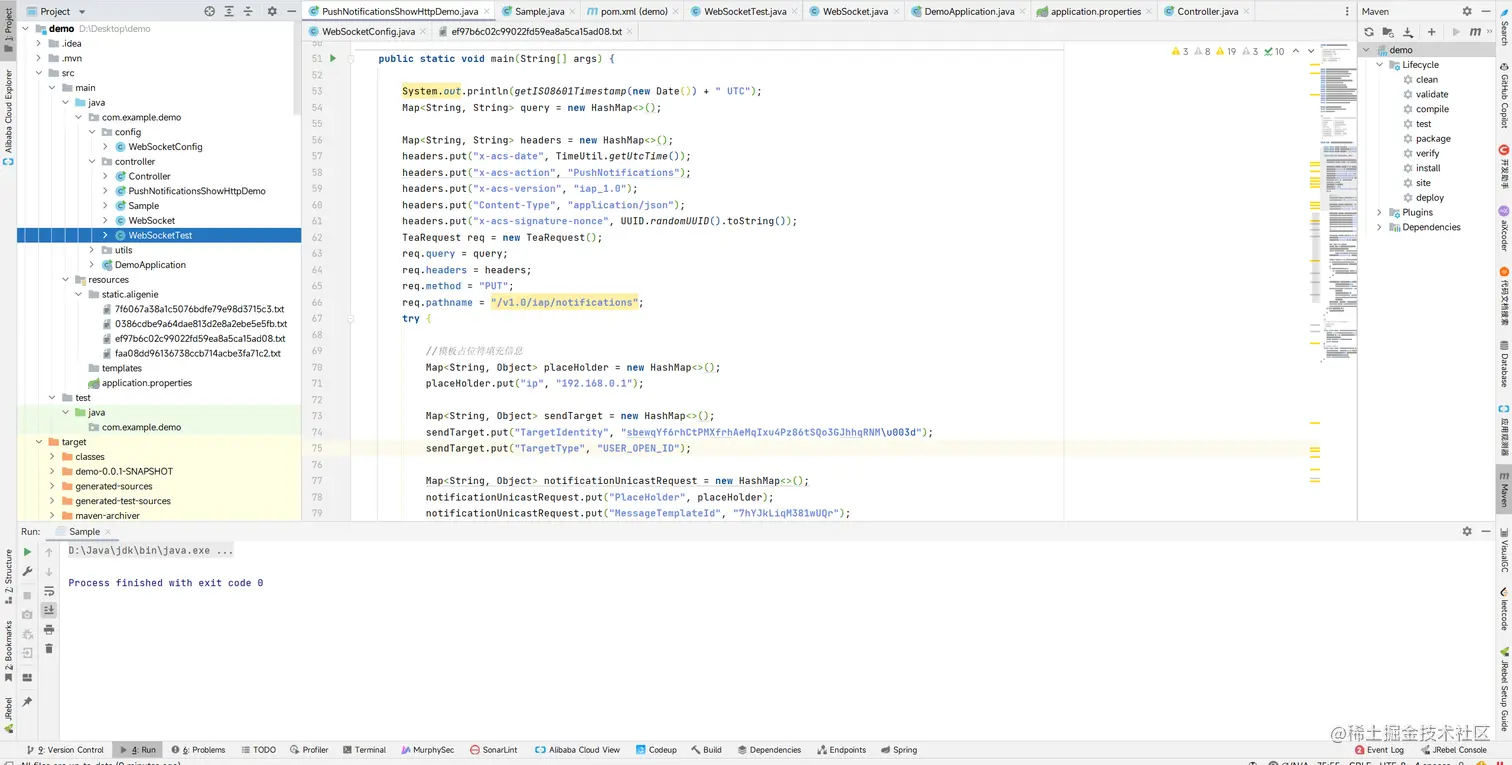Select Maven 'install' lifecycle goal
Screen dimensions: 1512x765
pos(1427,168)
